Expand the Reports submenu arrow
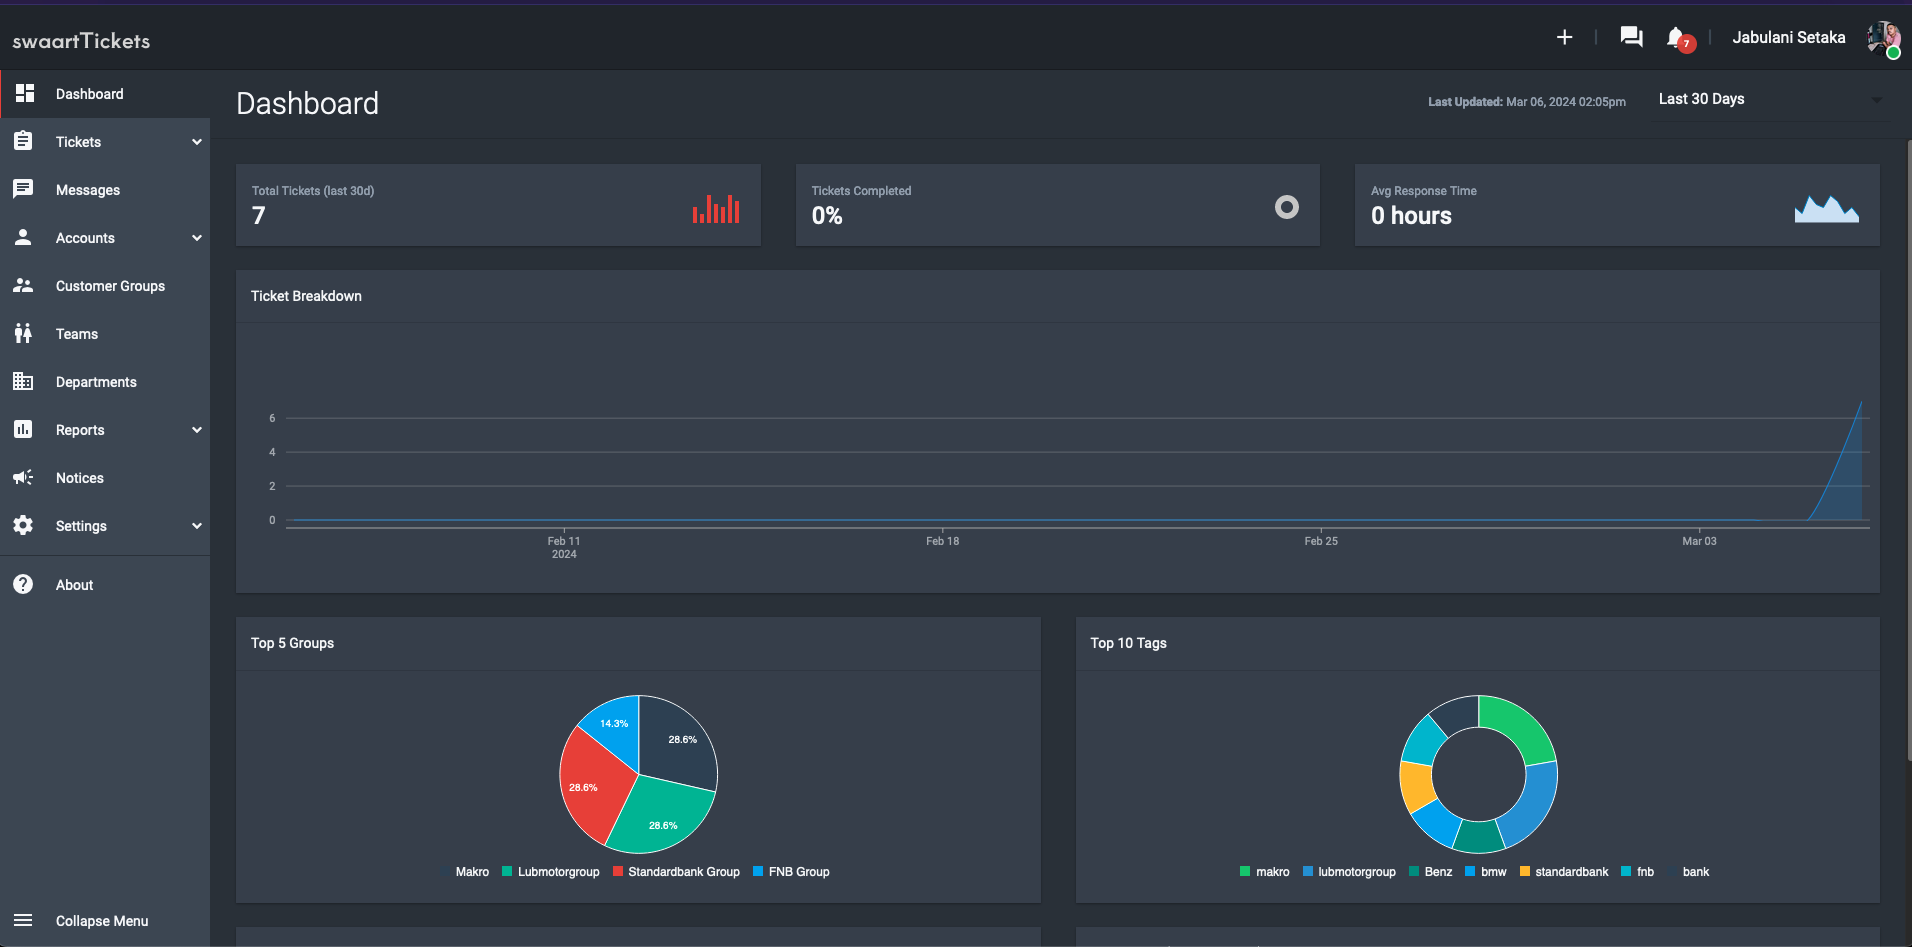Image resolution: width=1912 pixels, height=947 pixels. coord(197,430)
